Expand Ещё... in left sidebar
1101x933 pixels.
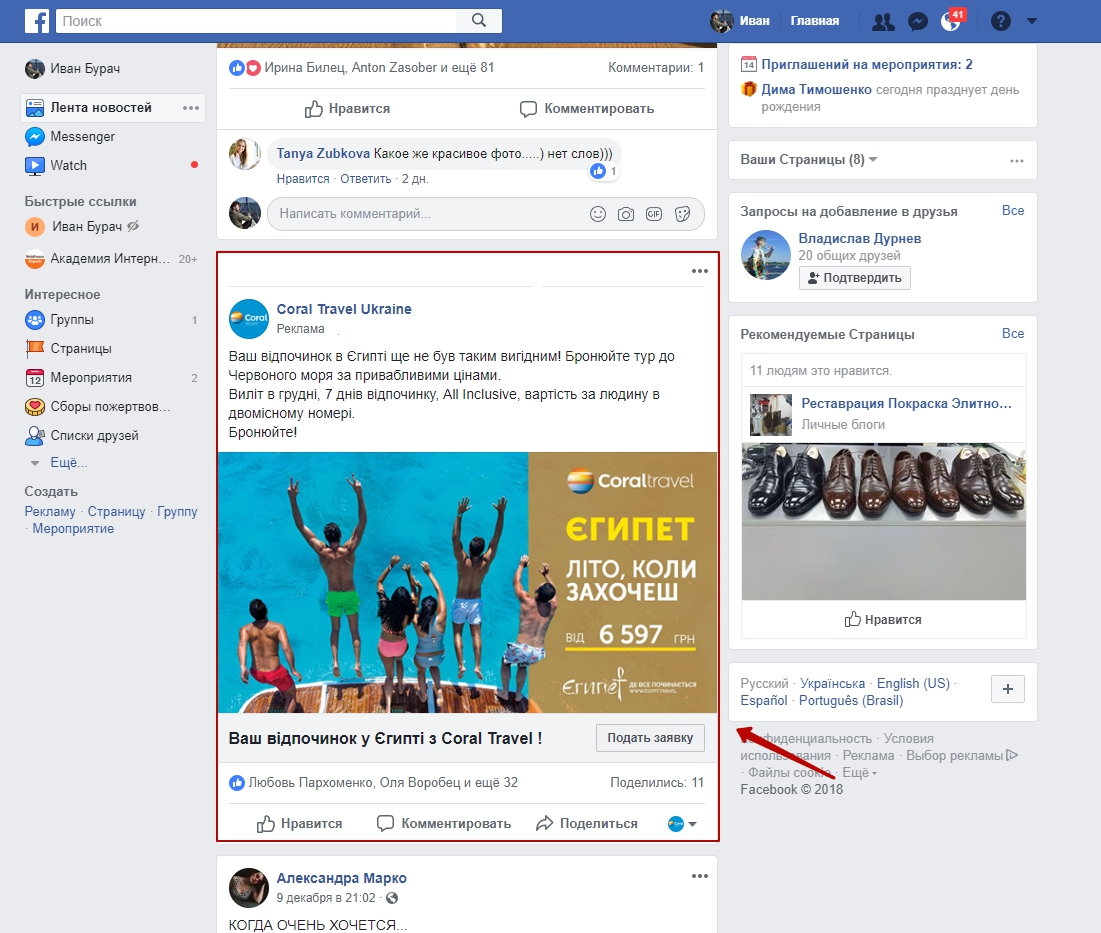coord(69,463)
